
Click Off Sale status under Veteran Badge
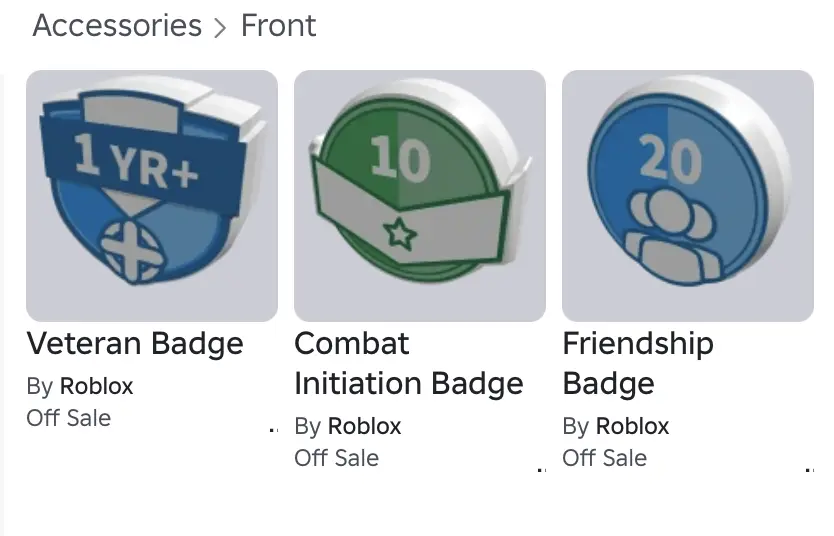pyautogui.click(x=68, y=418)
